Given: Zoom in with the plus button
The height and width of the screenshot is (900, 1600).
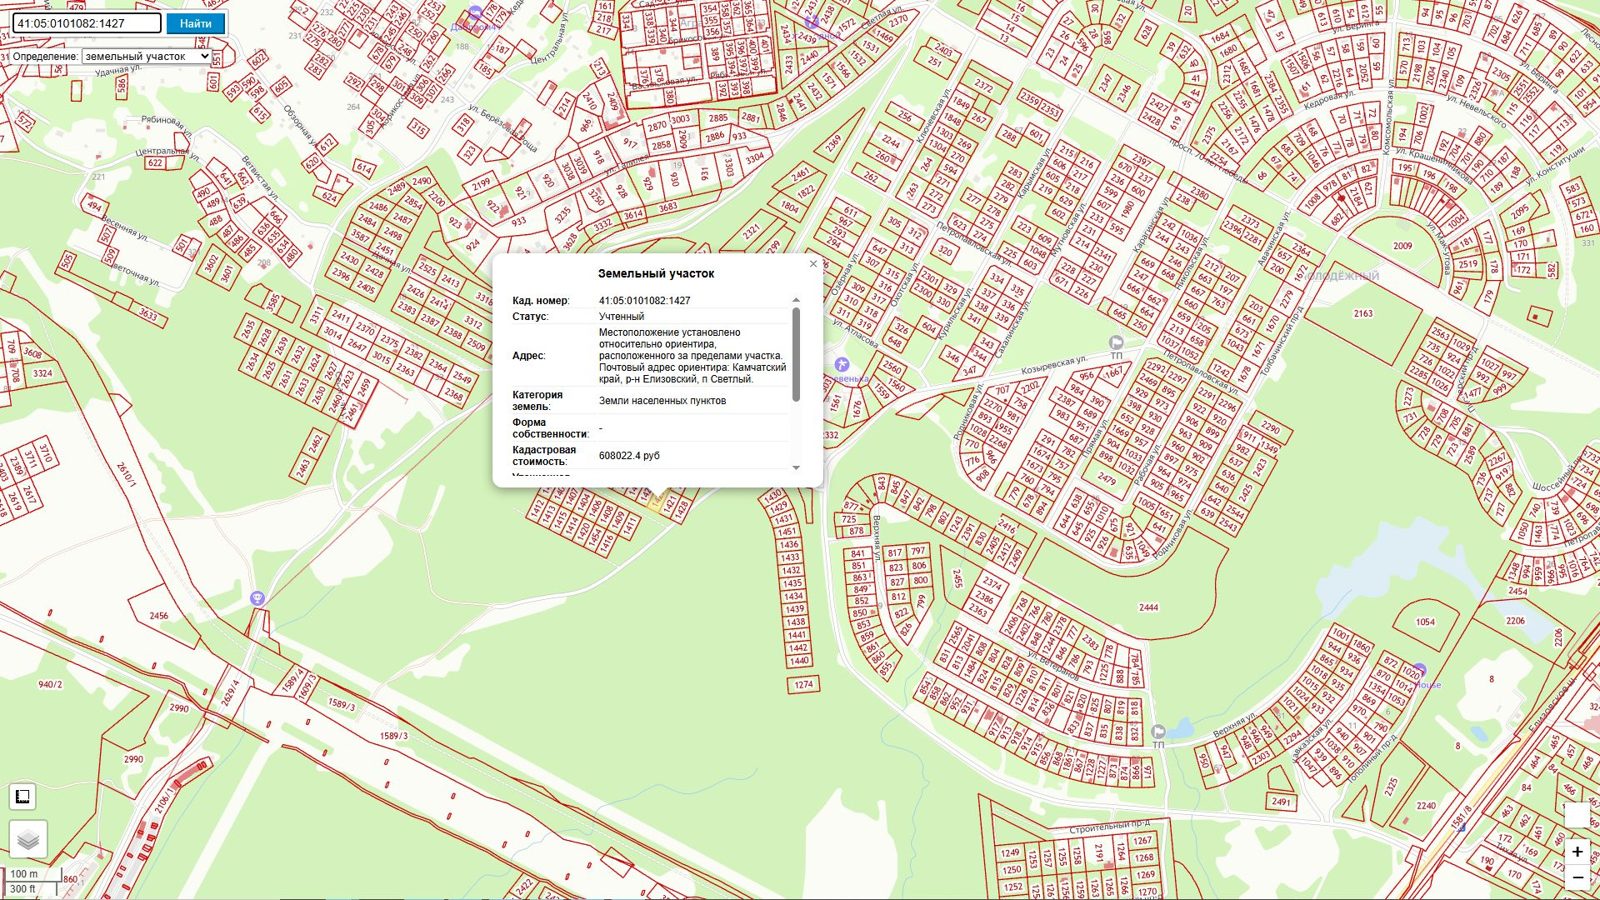Looking at the screenshot, I should tap(1577, 852).
